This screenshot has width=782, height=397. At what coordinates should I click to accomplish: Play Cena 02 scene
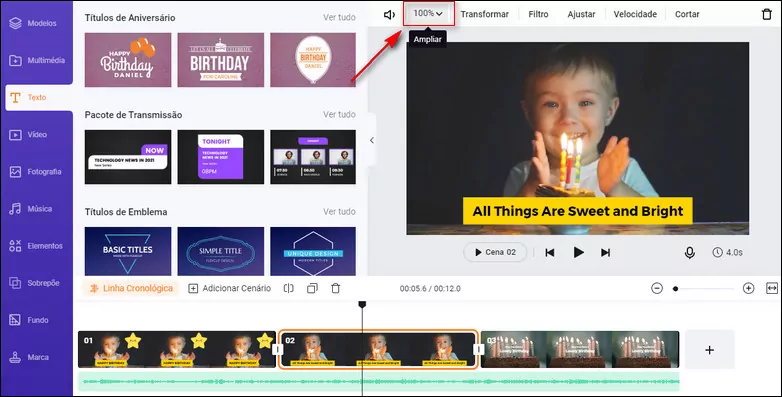coord(495,252)
